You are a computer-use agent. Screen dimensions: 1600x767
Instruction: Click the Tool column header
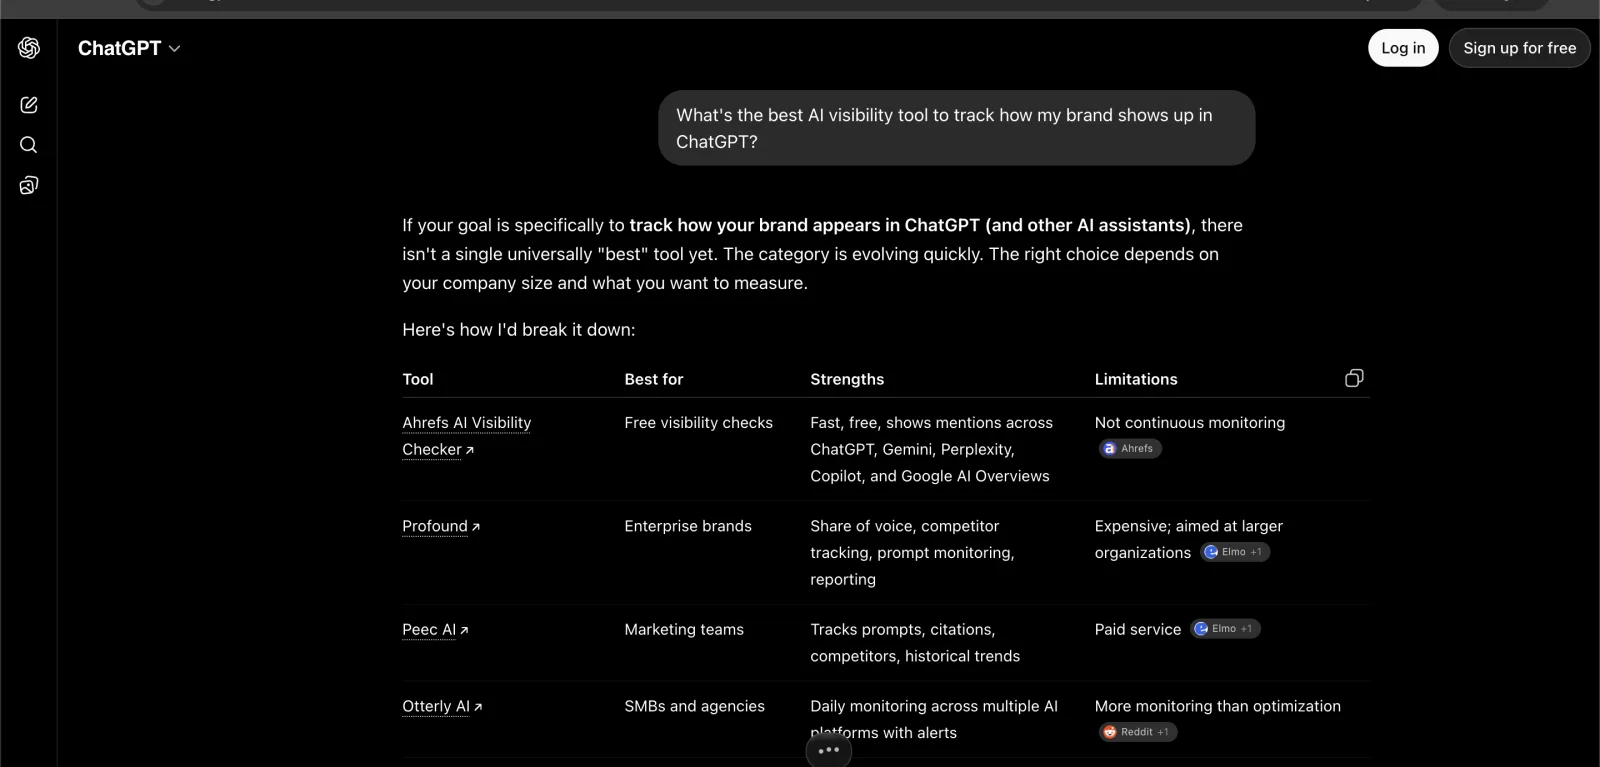(x=418, y=379)
